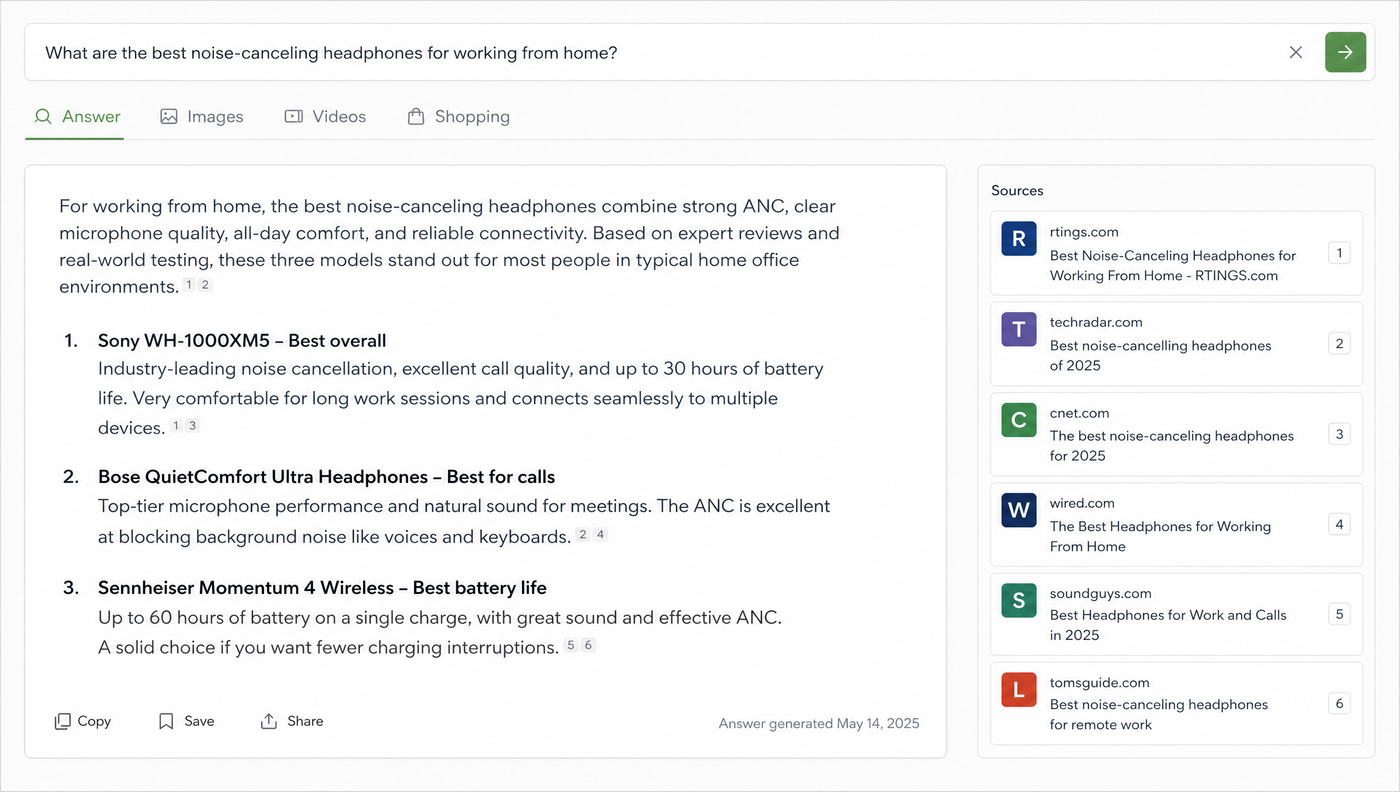Copy the generated answer
The image size is (1400, 792).
[83, 721]
